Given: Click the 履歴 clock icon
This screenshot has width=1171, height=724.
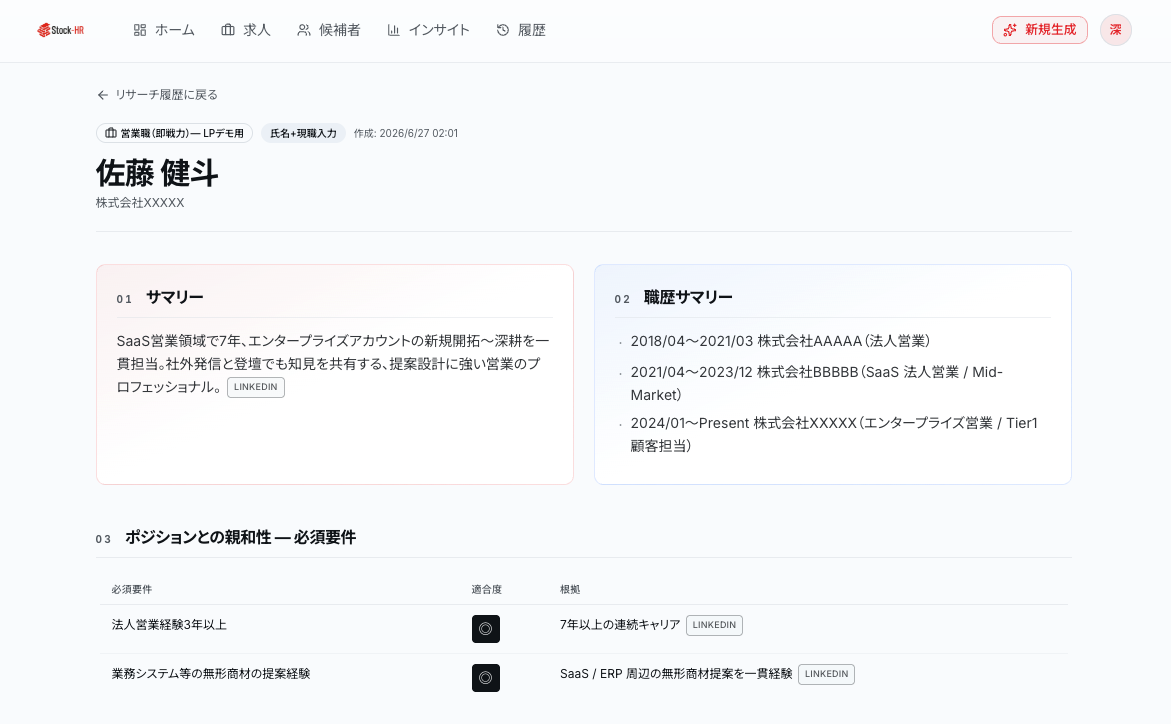Looking at the screenshot, I should (x=503, y=30).
